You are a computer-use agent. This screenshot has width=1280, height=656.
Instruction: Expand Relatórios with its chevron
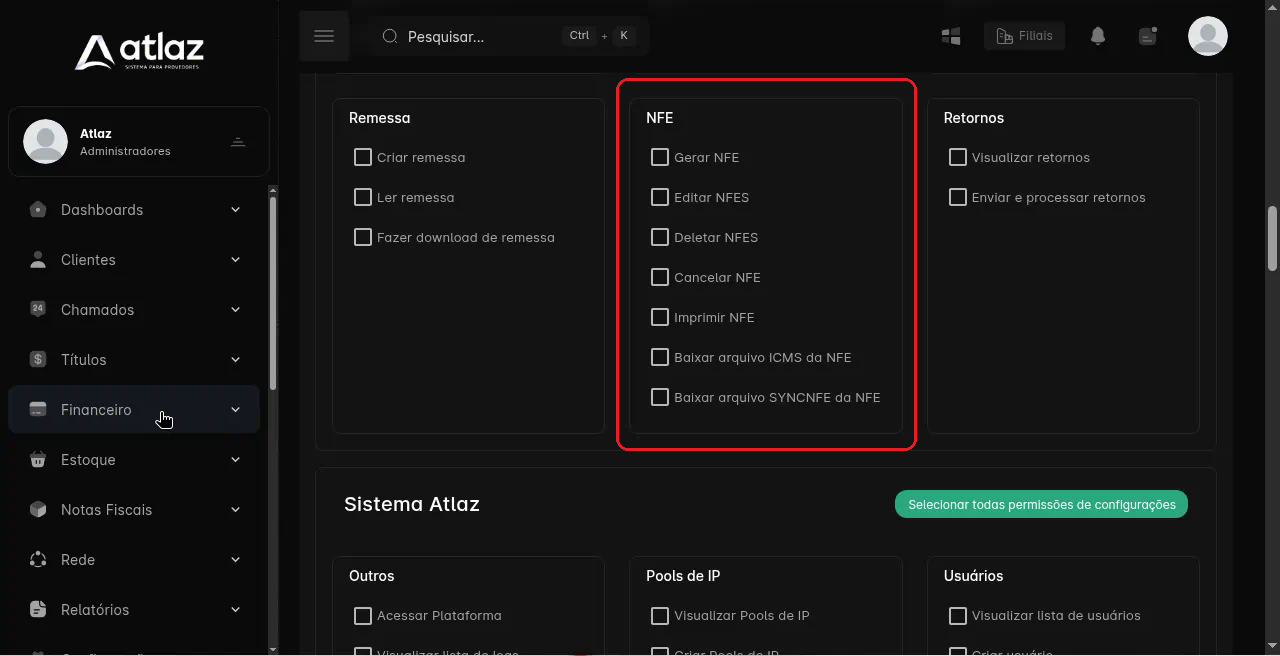click(x=236, y=609)
